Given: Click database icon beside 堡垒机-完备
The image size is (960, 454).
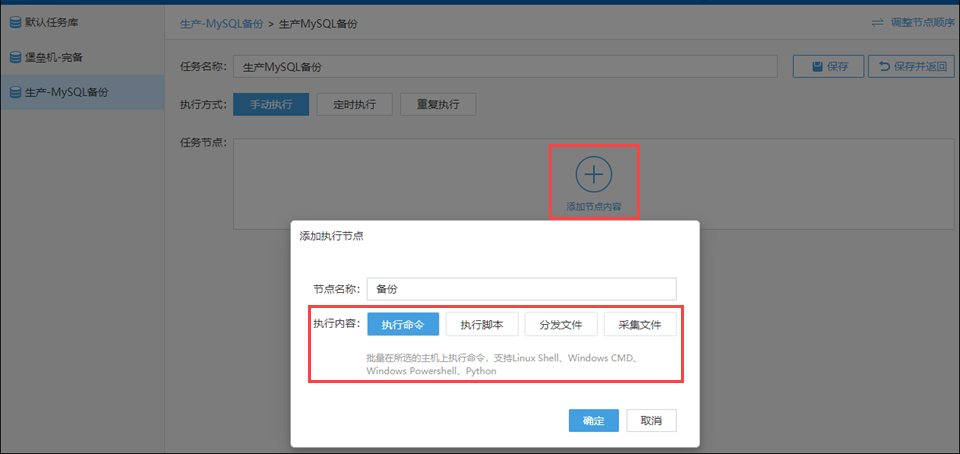Looking at the screenshot, I should (x=15, y=58).
